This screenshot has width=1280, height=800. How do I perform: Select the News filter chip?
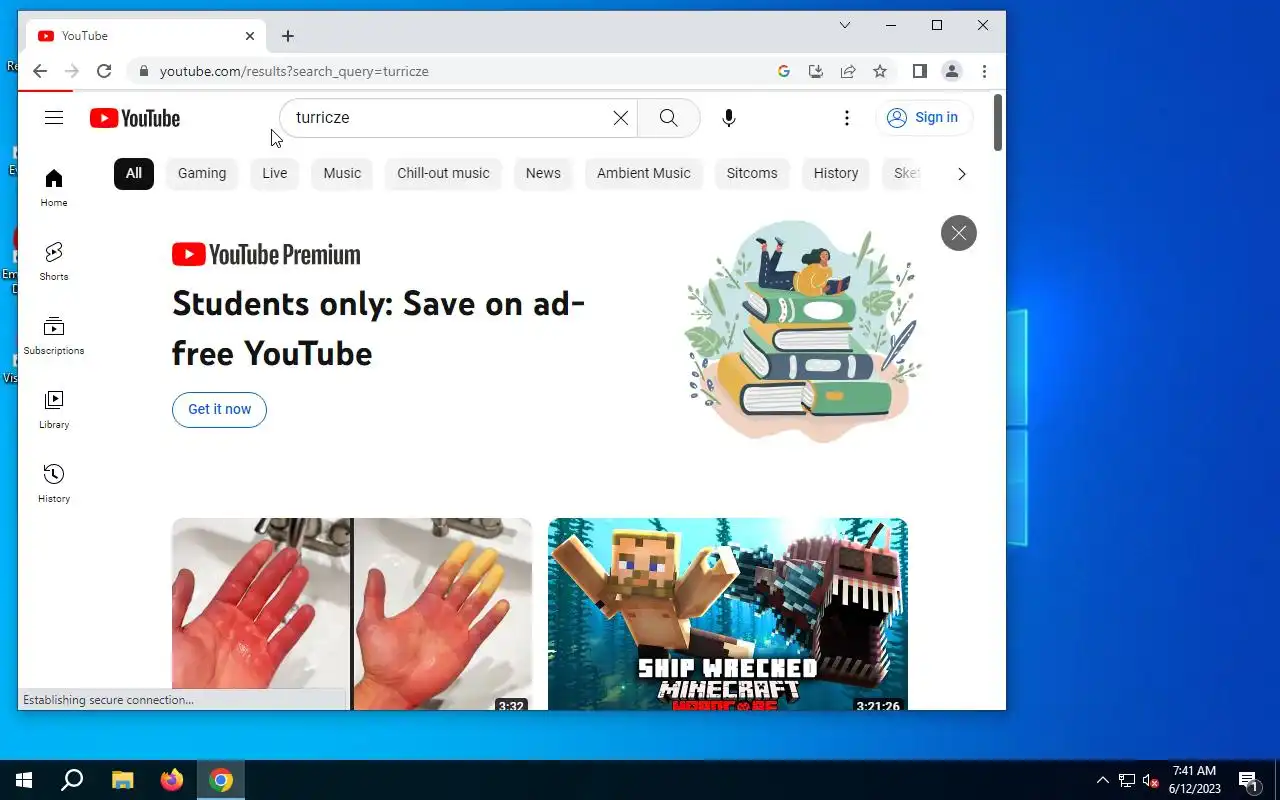pos(543,173)
